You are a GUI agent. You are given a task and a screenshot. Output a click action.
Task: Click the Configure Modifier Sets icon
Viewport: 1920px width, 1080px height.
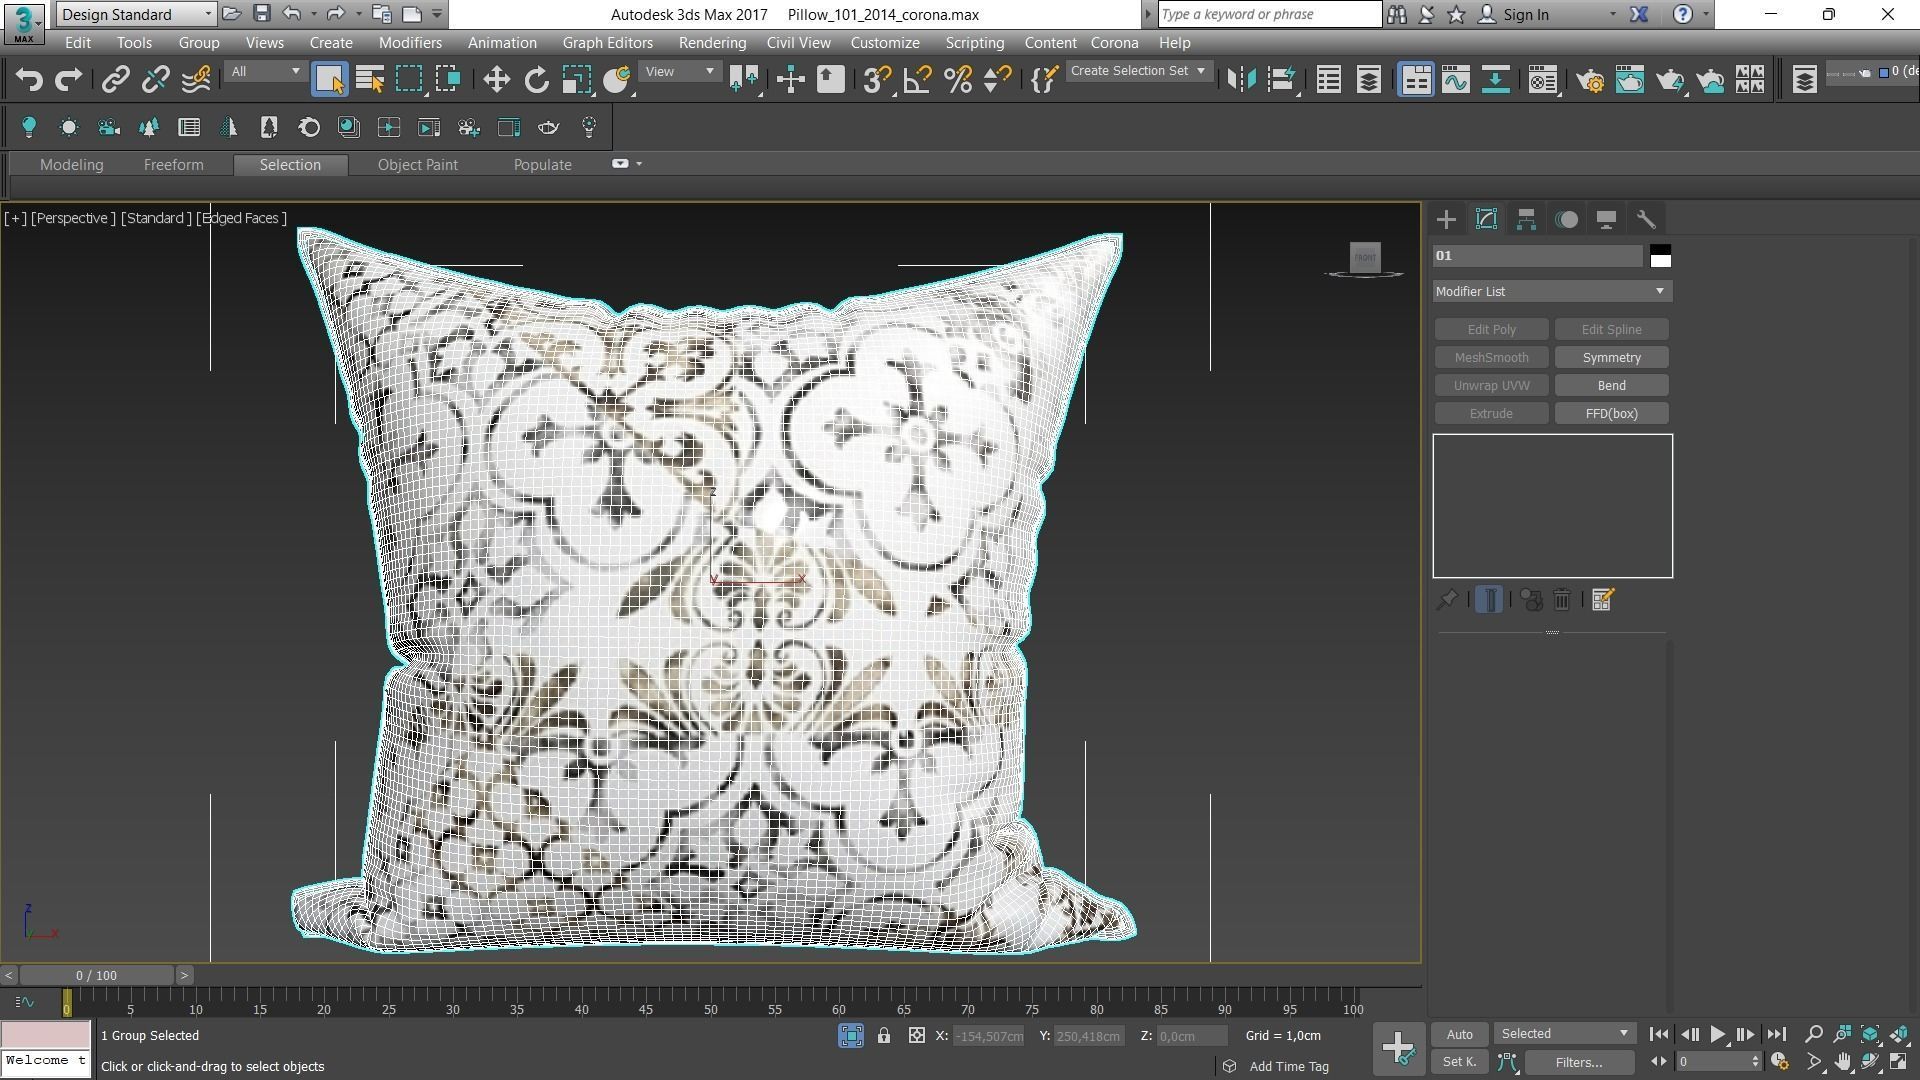point(1602,600)
